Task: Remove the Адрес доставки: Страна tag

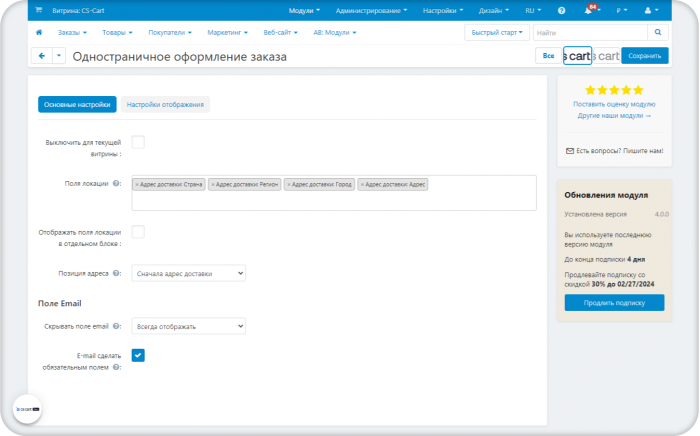Action: click(x=137, y=184)
